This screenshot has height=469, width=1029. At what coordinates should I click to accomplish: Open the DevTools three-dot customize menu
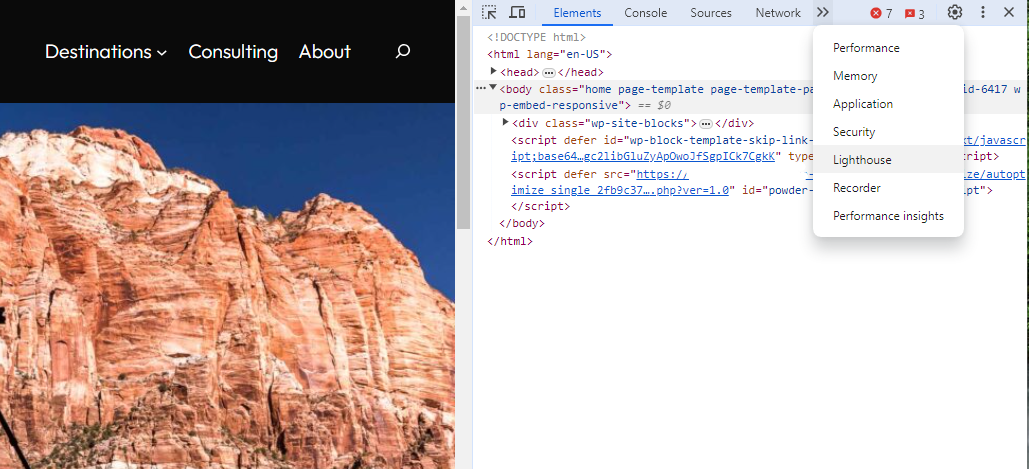[982, 12]
